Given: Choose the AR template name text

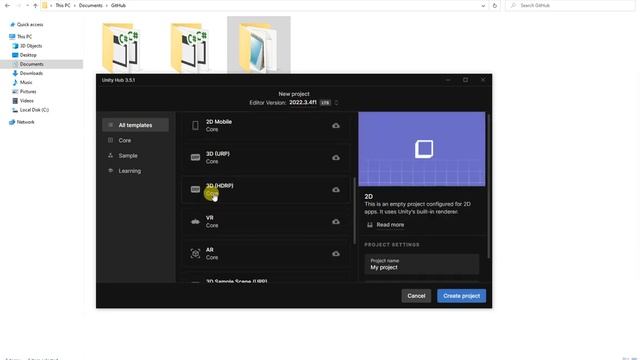Looking at the screenshot, I should tap(209, 250).
